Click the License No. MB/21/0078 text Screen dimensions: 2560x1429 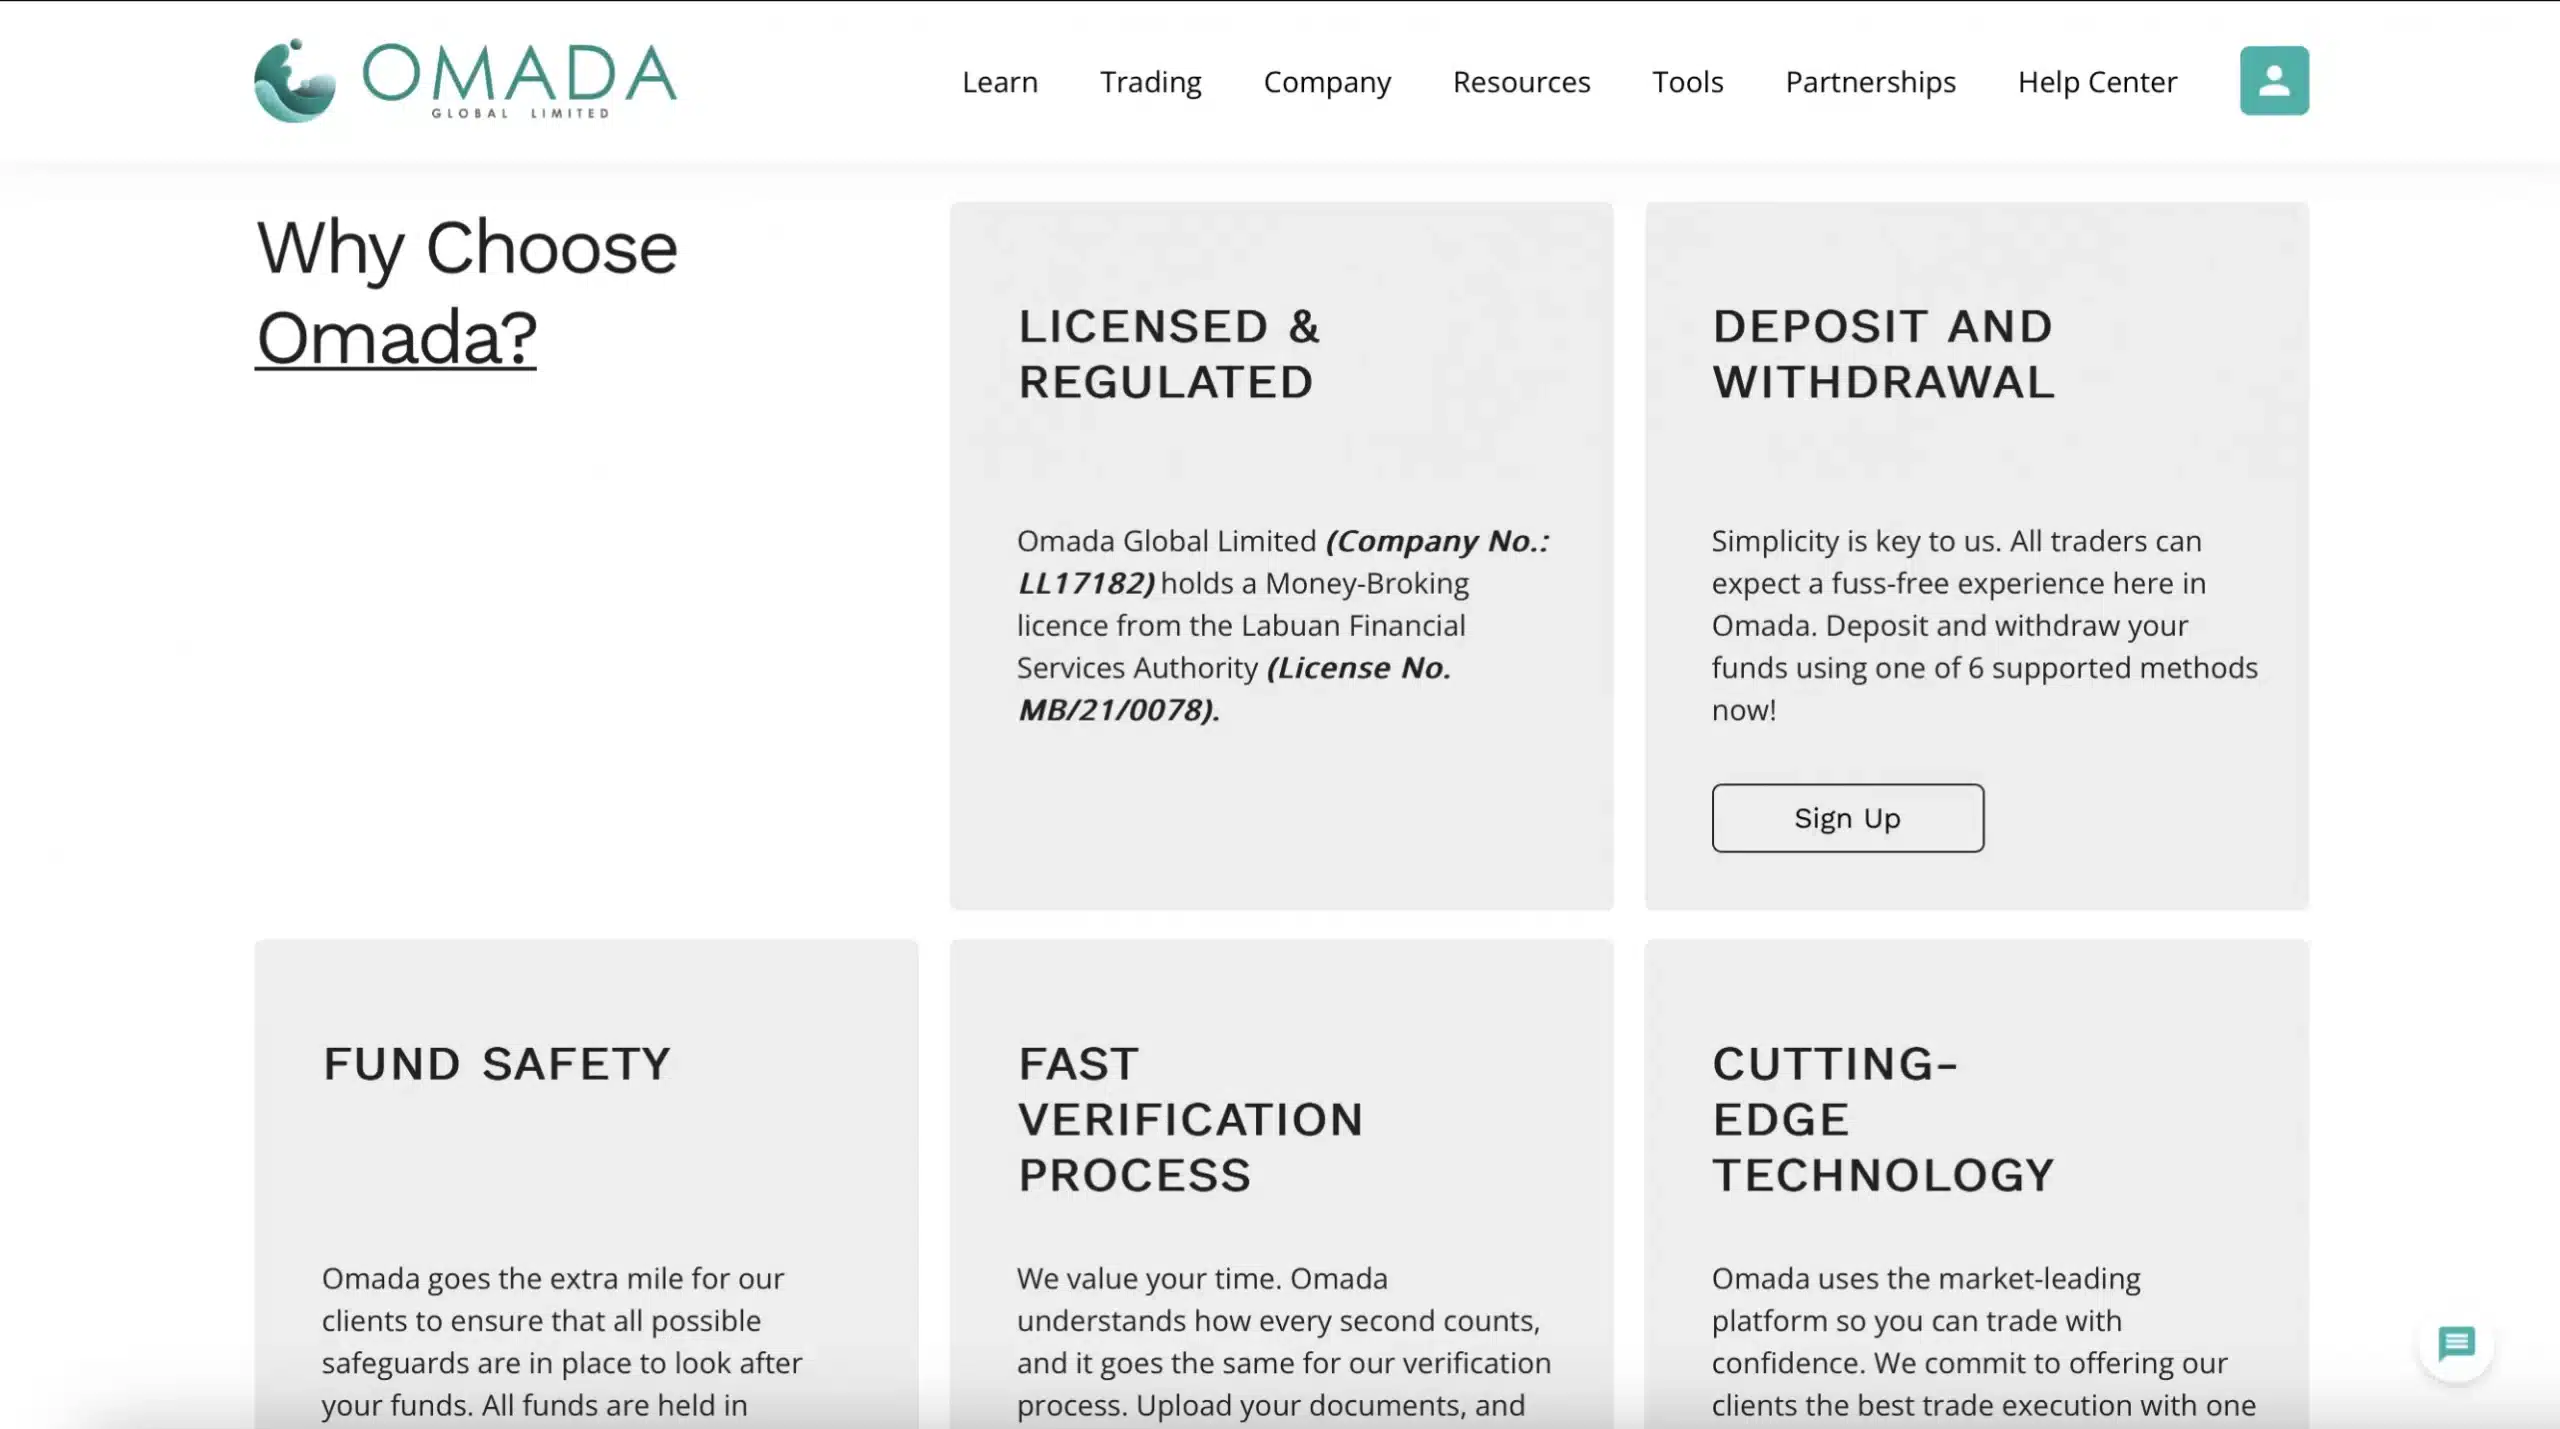[1235, 689]
